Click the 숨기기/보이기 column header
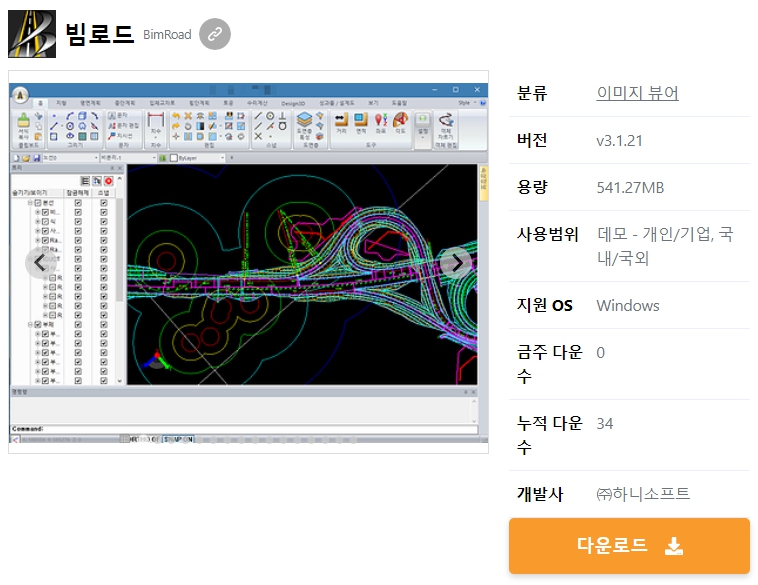Viewport: 758px width, 585px height. point(37,193)
